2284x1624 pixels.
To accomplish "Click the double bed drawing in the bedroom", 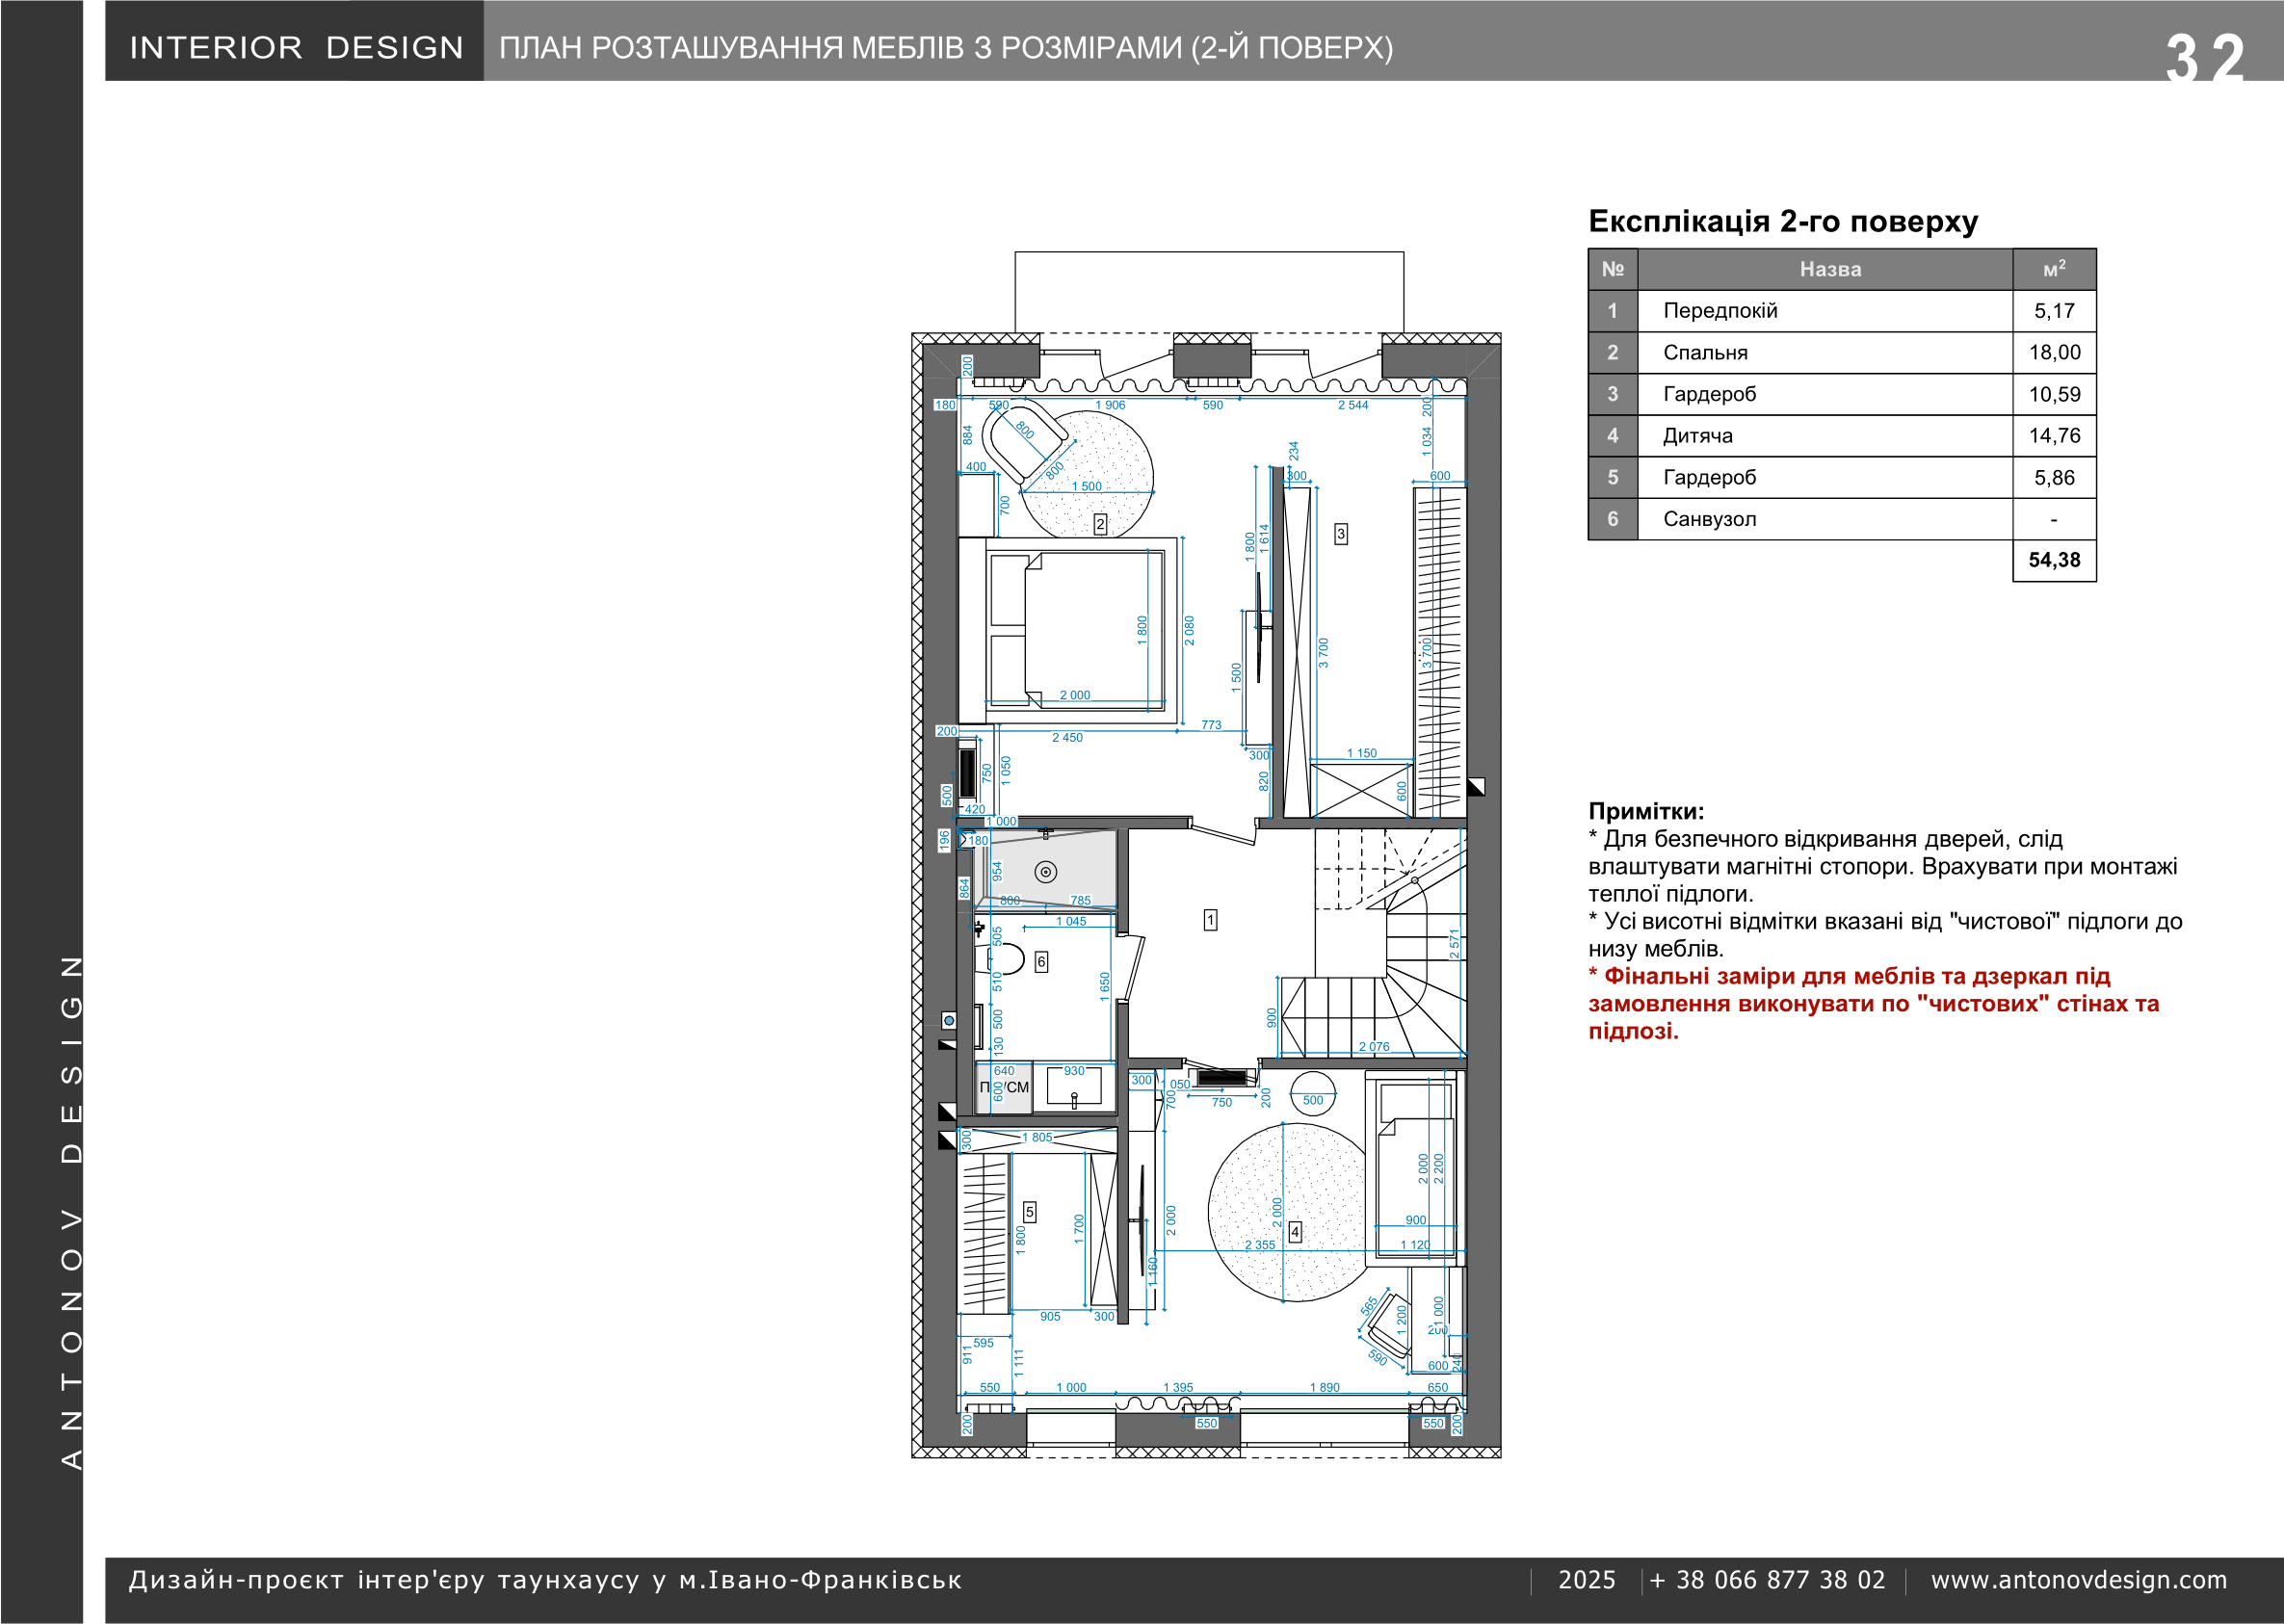I will coord(1068,630).
